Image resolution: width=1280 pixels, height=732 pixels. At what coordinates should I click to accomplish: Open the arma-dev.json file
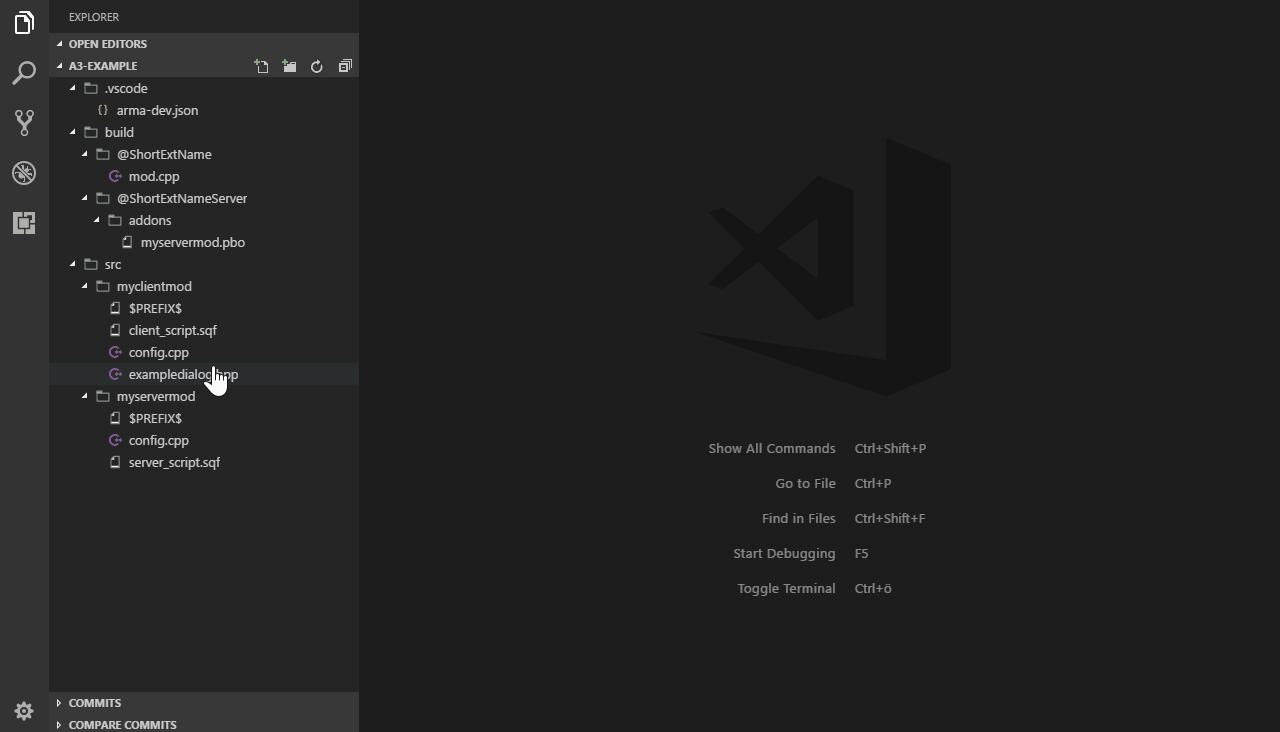(157, 110)
